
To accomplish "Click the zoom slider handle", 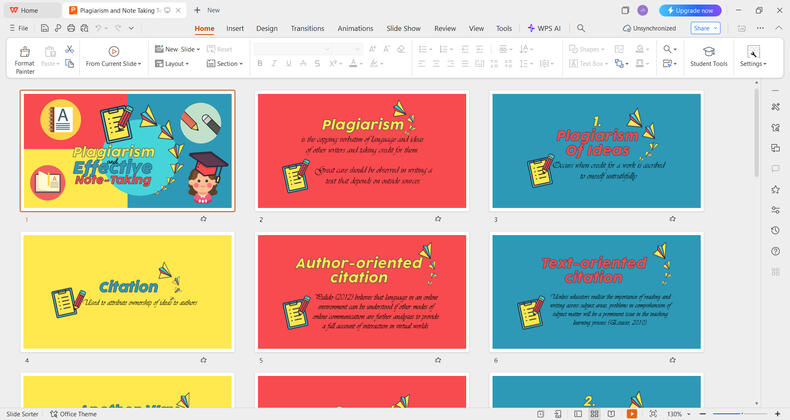I will tap(742, 414).
